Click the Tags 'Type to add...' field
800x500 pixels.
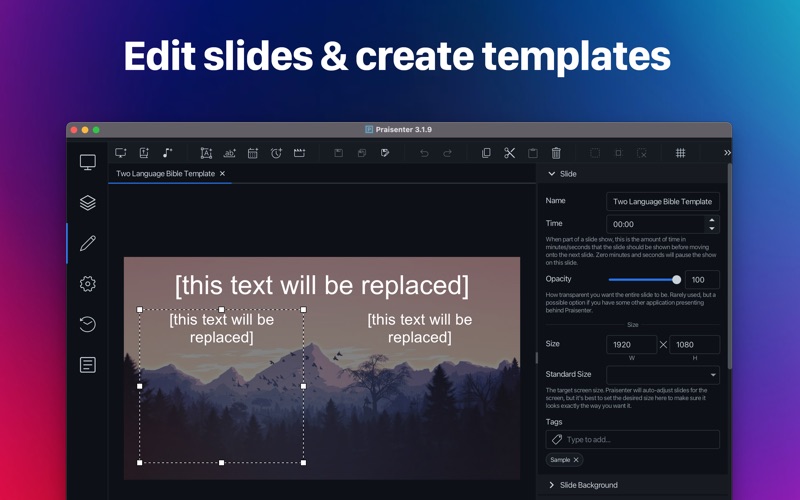pos(633,439)
